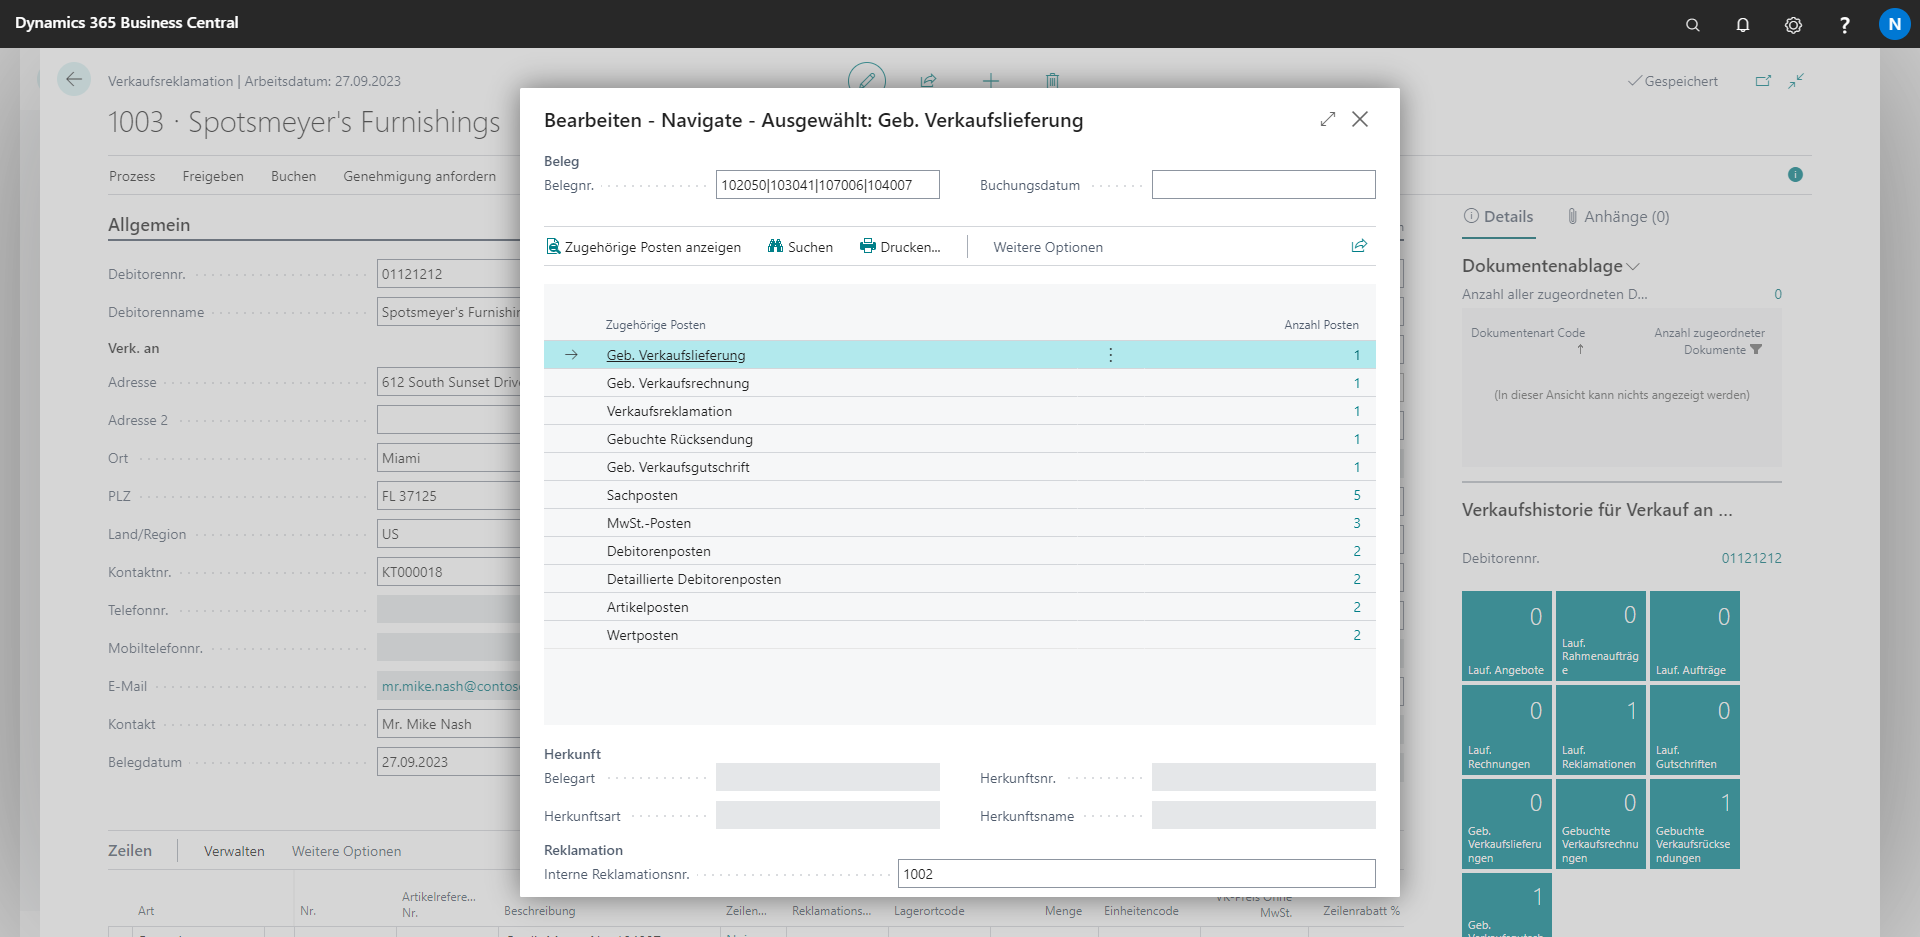Screen dimensions: 1920x937
Task: Click Interne Reklamationsnr. field
Action: [x=1136, y=874]
